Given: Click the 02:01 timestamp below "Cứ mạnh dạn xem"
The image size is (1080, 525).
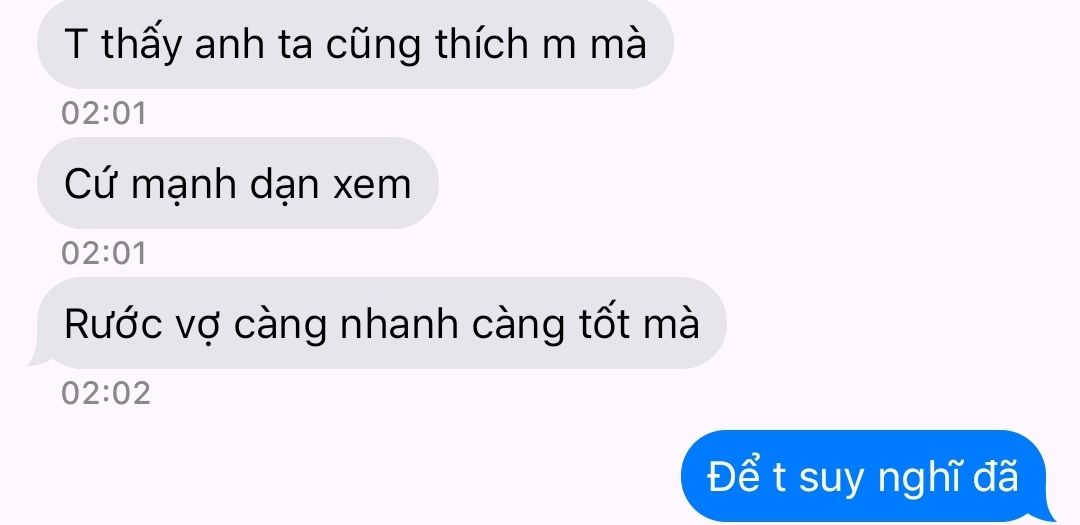Looking at the screenshot, I should click(104, 254).
